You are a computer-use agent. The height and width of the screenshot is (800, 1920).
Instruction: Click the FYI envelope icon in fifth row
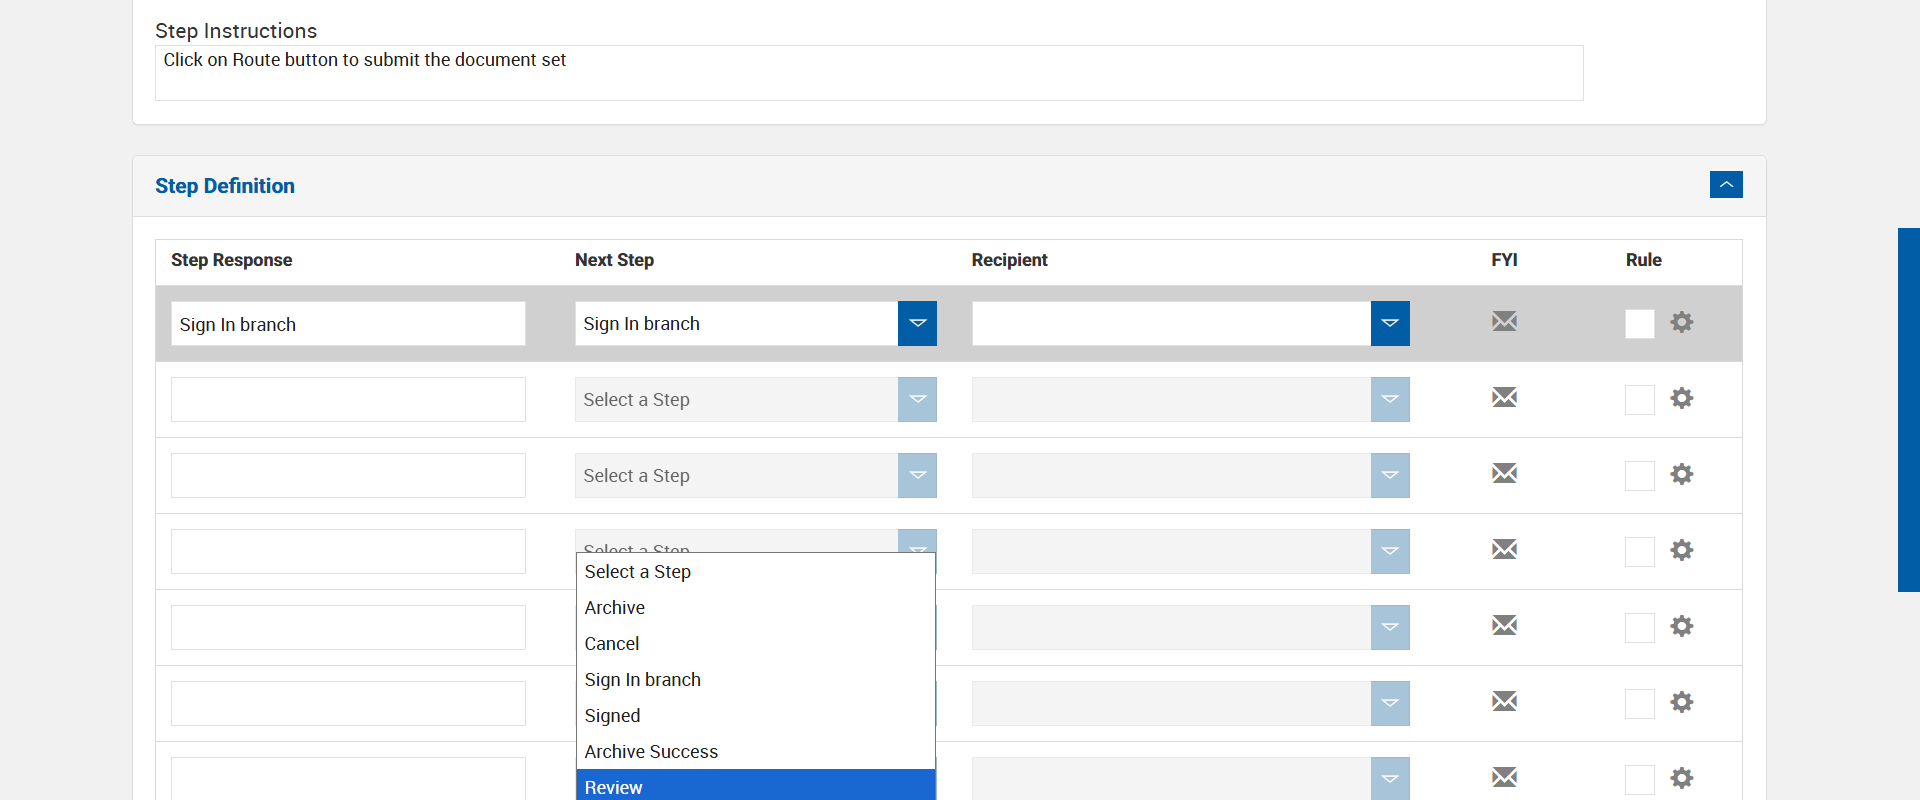[1504, 626]
